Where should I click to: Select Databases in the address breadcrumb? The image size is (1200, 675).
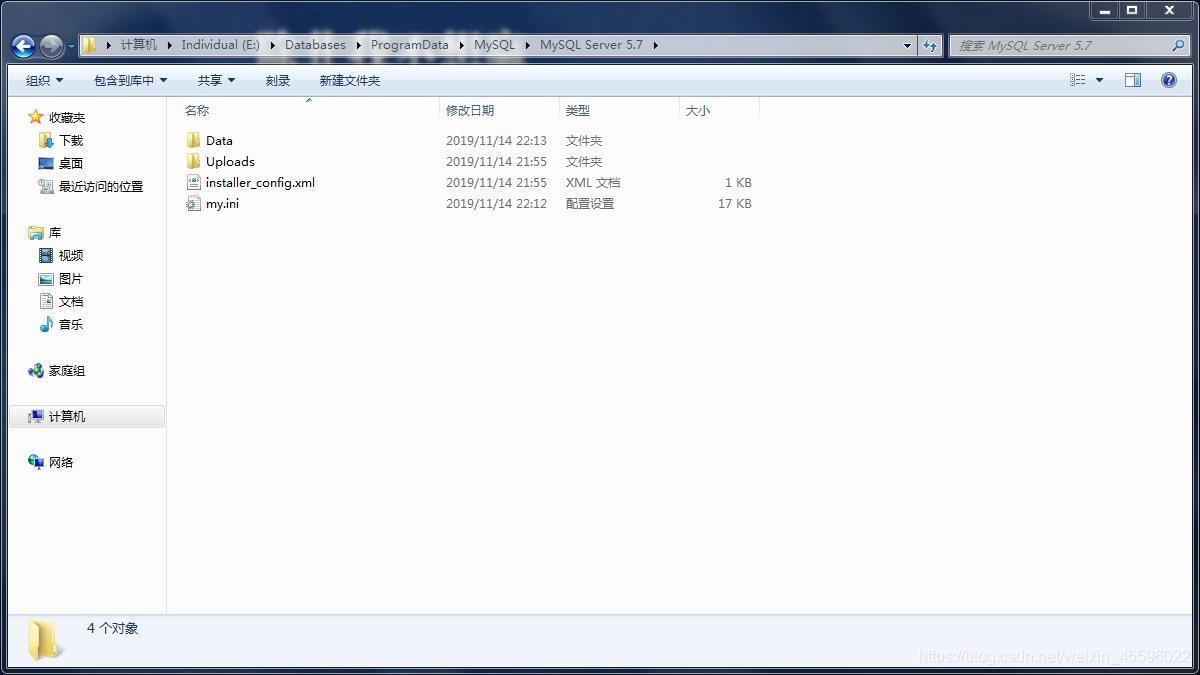click(x=315, y=45)
